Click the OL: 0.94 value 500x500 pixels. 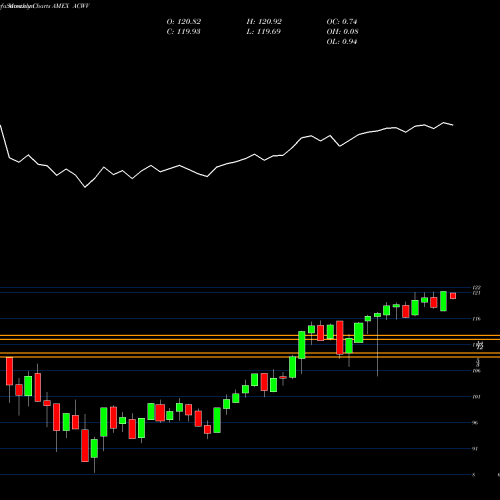coord(342,42)
